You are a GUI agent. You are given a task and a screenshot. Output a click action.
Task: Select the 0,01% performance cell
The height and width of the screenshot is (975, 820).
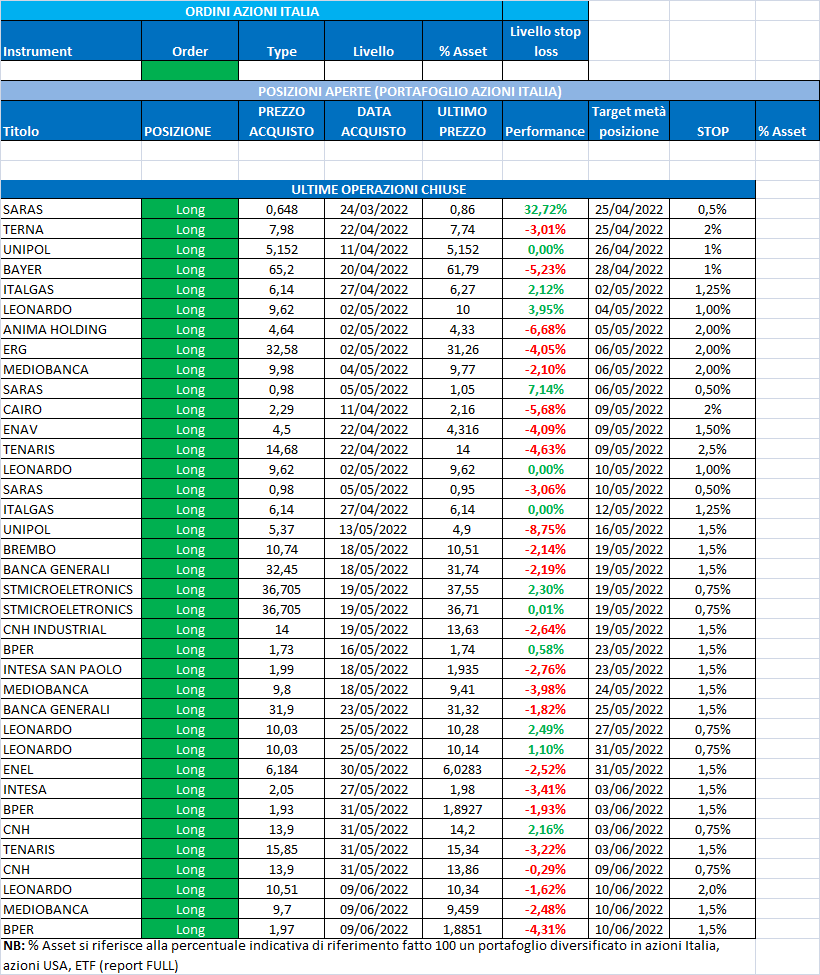[545, 609]
